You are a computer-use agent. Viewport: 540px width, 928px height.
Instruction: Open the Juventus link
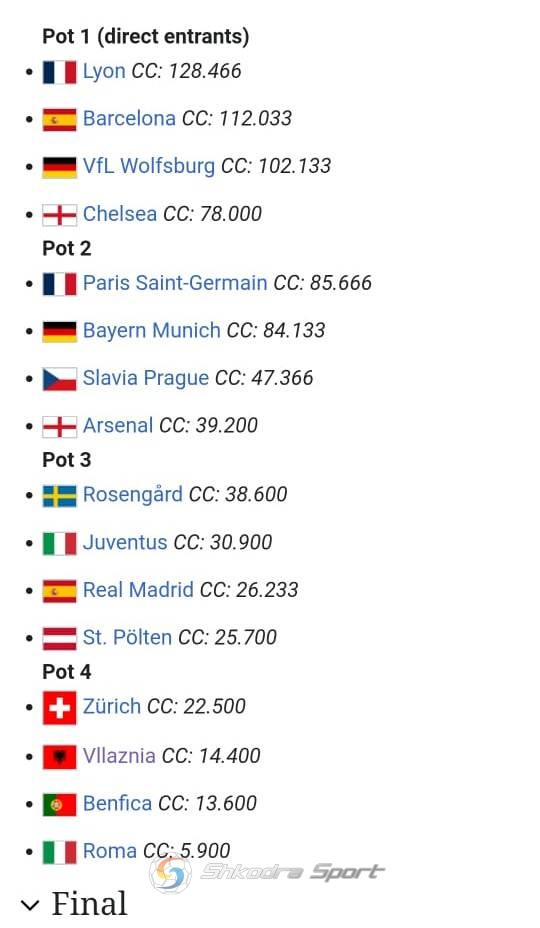tap(125, 542)
